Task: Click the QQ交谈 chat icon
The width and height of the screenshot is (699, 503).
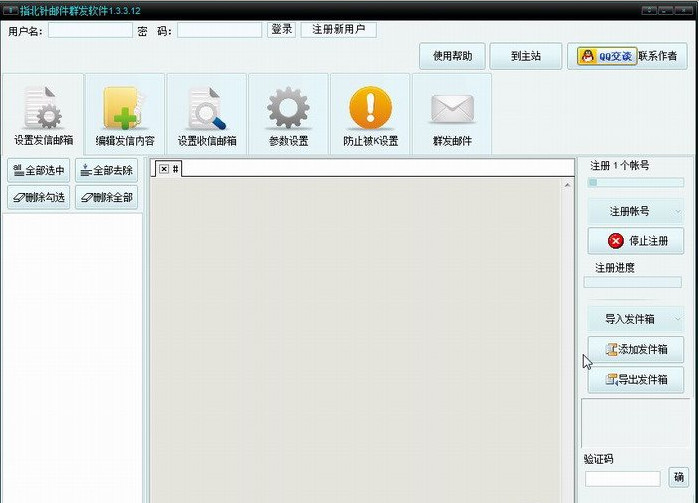Action: pos(607,56)
